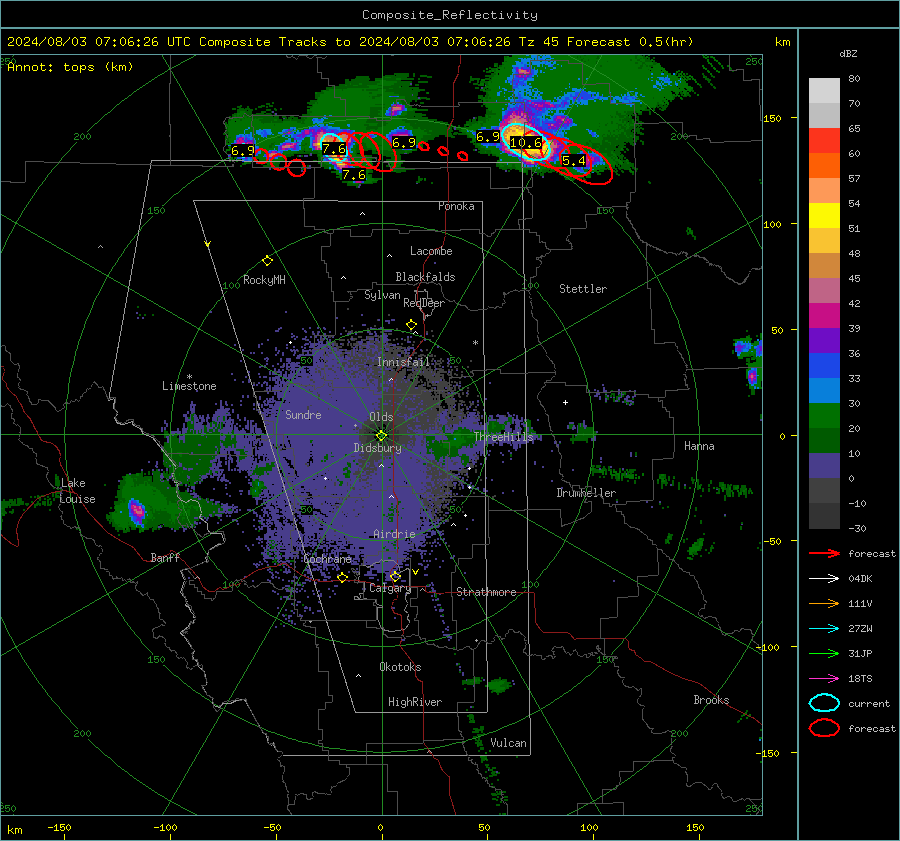The width and height of the screenshot is (900, 841).
Task: Click the yellow diamond marker above RedDeer label
Action: 411,325
